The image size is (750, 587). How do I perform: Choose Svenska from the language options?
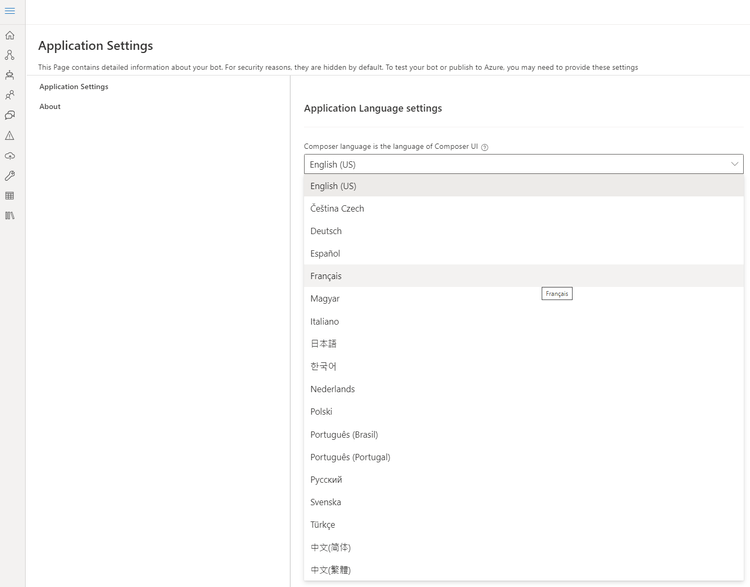[x=326, y=502]
